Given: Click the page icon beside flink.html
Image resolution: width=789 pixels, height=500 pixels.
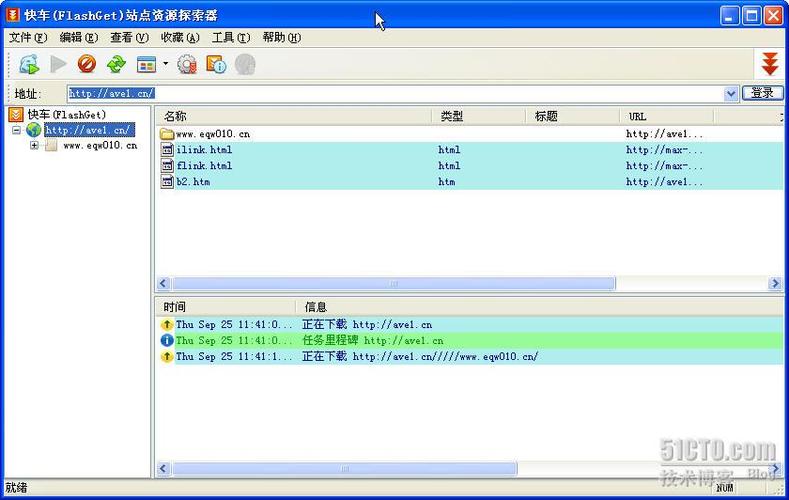Looking at the screenshot, I should [x=167, y=165].
